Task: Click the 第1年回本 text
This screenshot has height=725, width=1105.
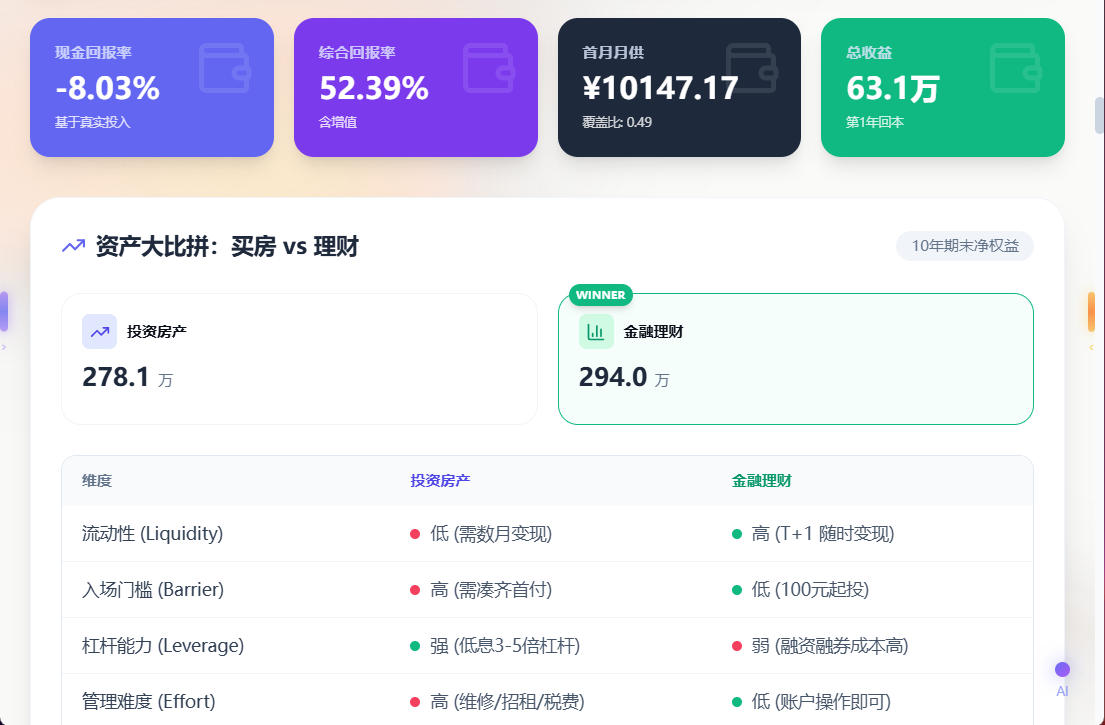Action: point(875,122)
